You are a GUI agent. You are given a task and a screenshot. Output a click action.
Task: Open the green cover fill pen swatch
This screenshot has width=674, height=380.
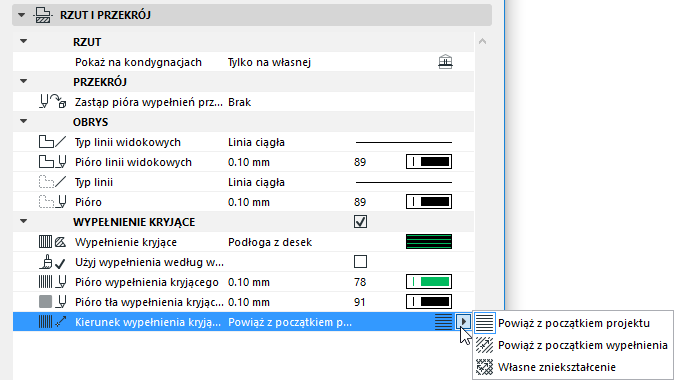click(x=429, y=282)
